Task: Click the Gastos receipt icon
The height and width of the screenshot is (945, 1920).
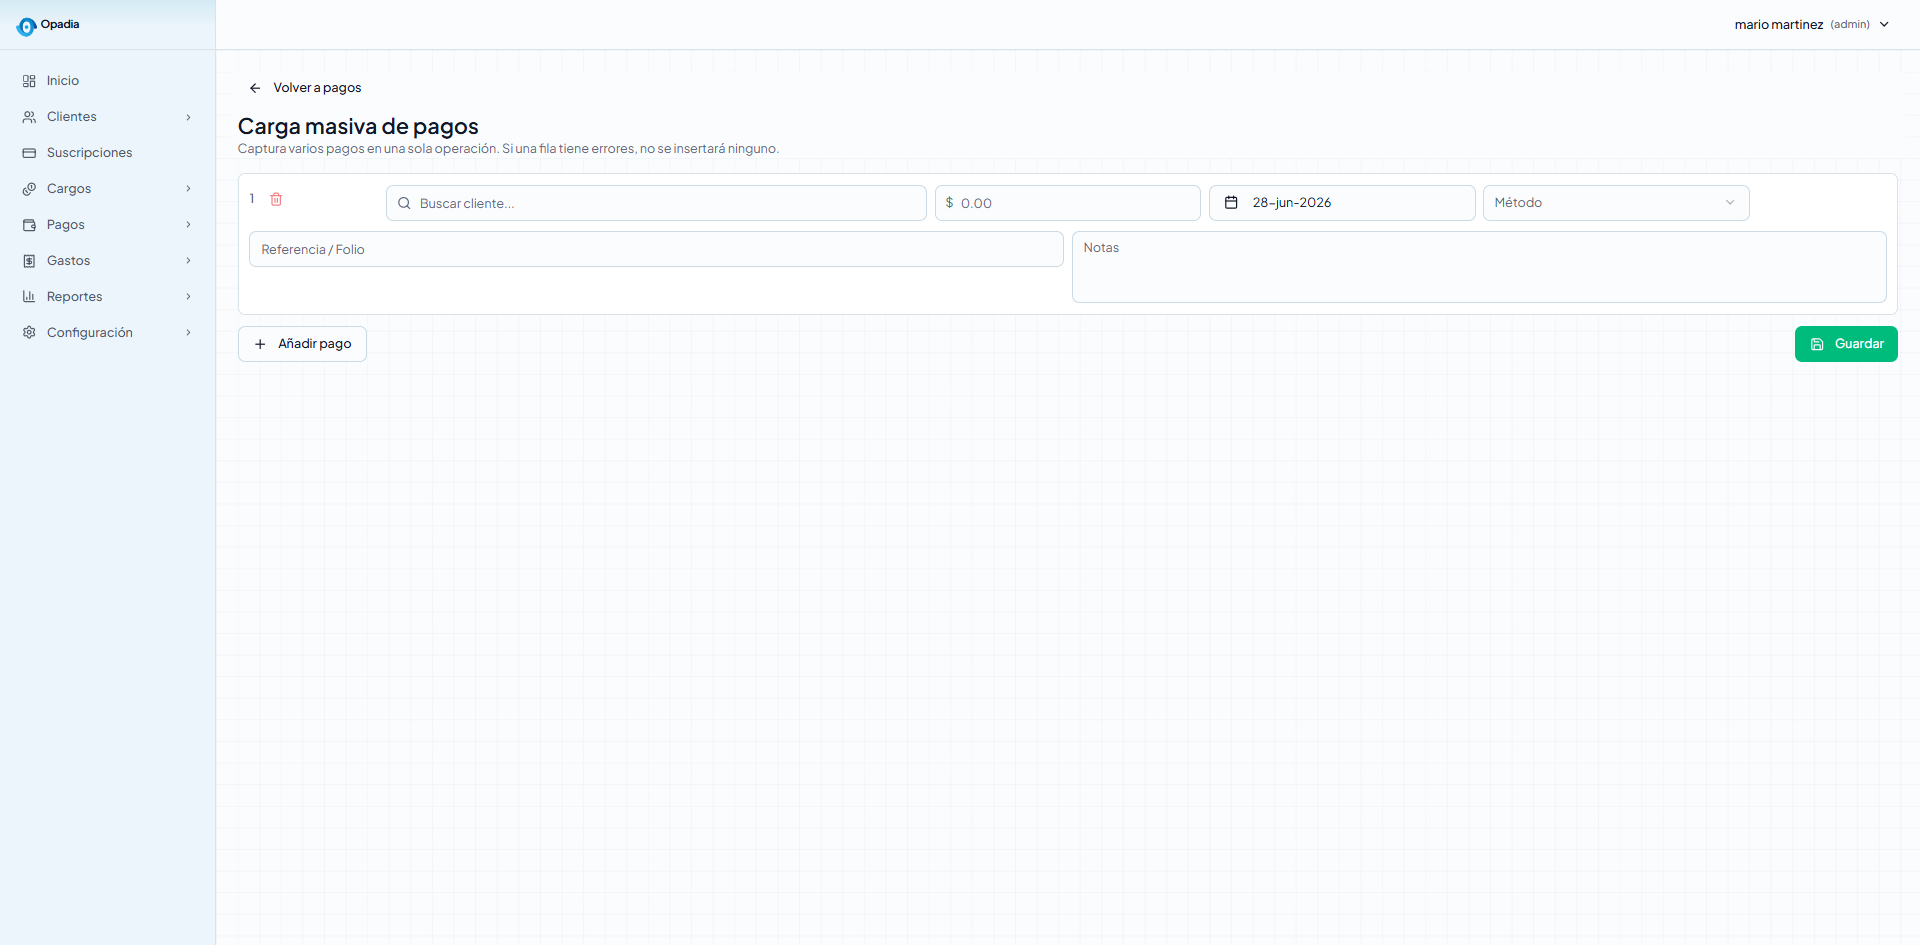Action: [x=29, y=261]
